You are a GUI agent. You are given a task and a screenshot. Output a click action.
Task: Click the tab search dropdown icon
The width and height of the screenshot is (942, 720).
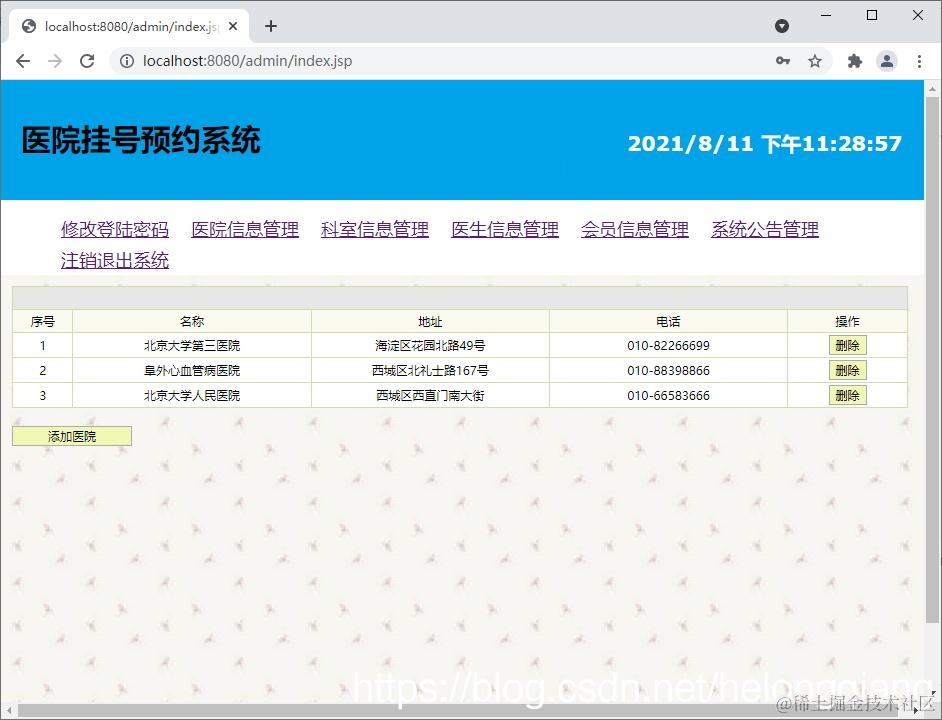pos(782,26)
